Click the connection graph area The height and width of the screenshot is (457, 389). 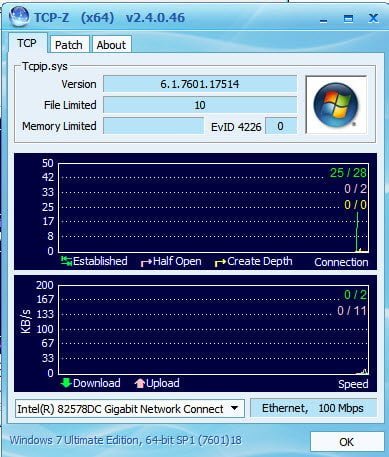(x=213, y=208)
